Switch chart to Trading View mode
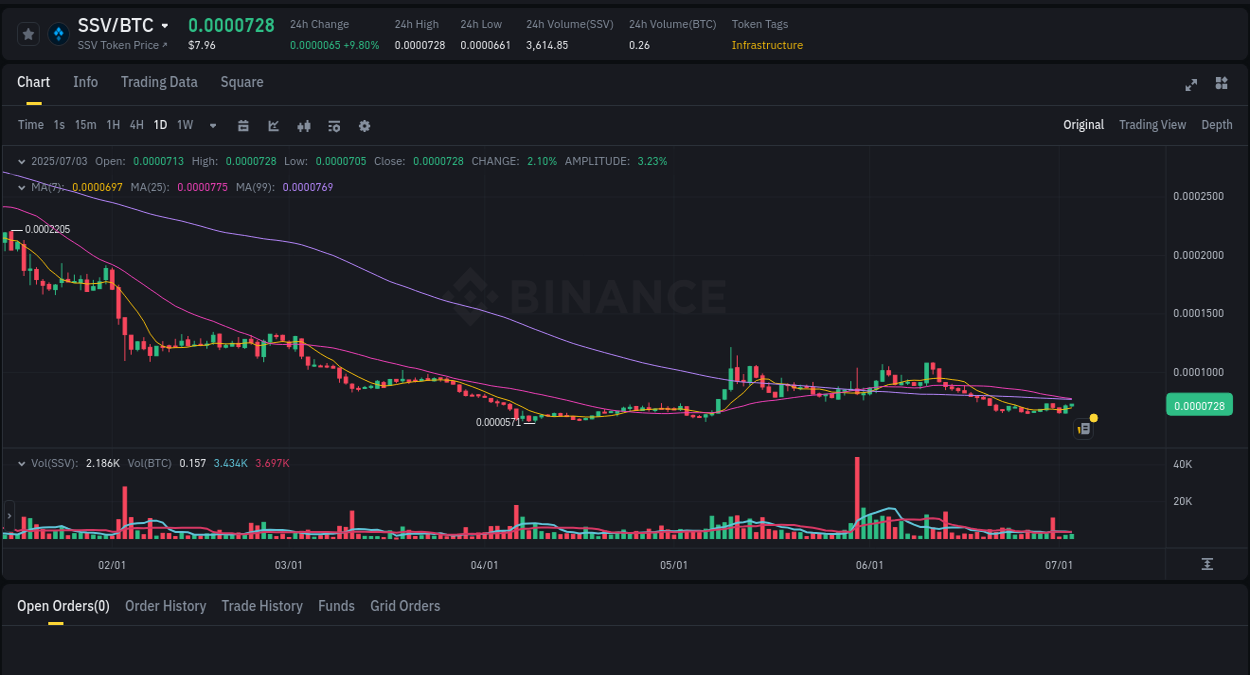The height and width of the screenshot is (675, 1250). point(1152,125)
